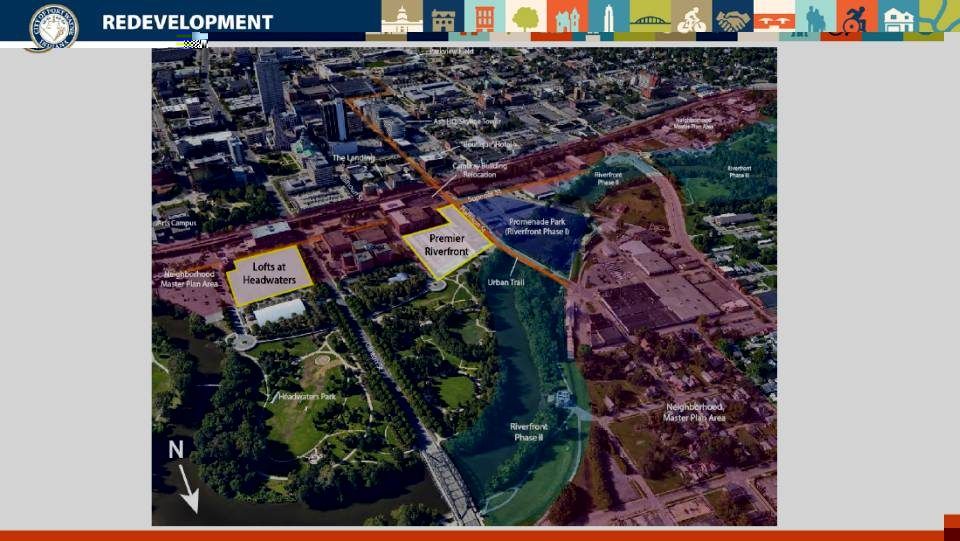Select the Lofts at Headwaters parcel
Screen dimensions: 960x541
(268, 273)
